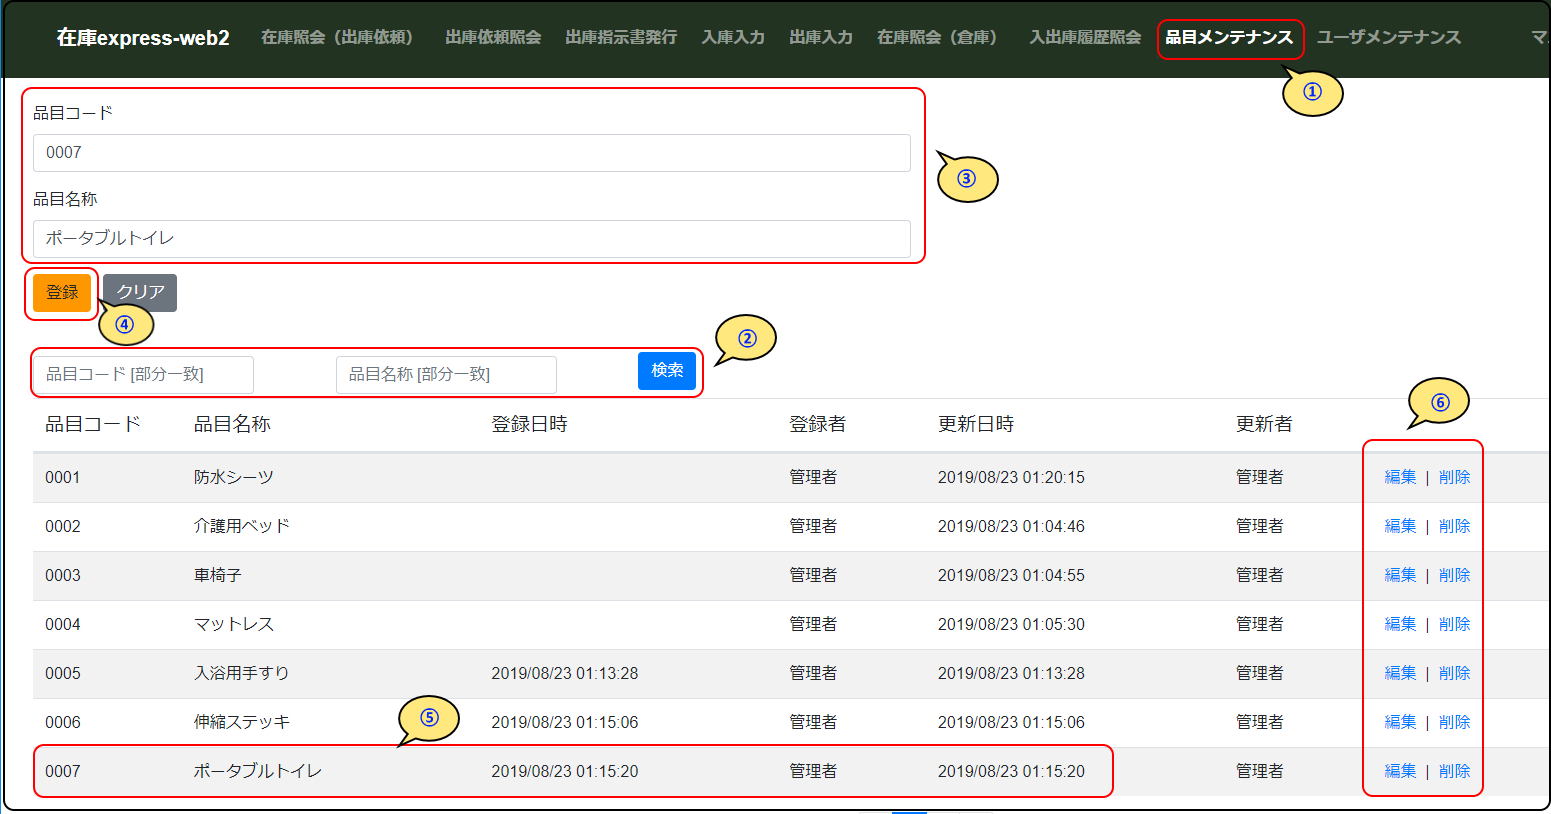Viewport: 1551px width, 814px height.
Task: Click the 品目コード [部分一致] search field
Action: click(144, 375)
